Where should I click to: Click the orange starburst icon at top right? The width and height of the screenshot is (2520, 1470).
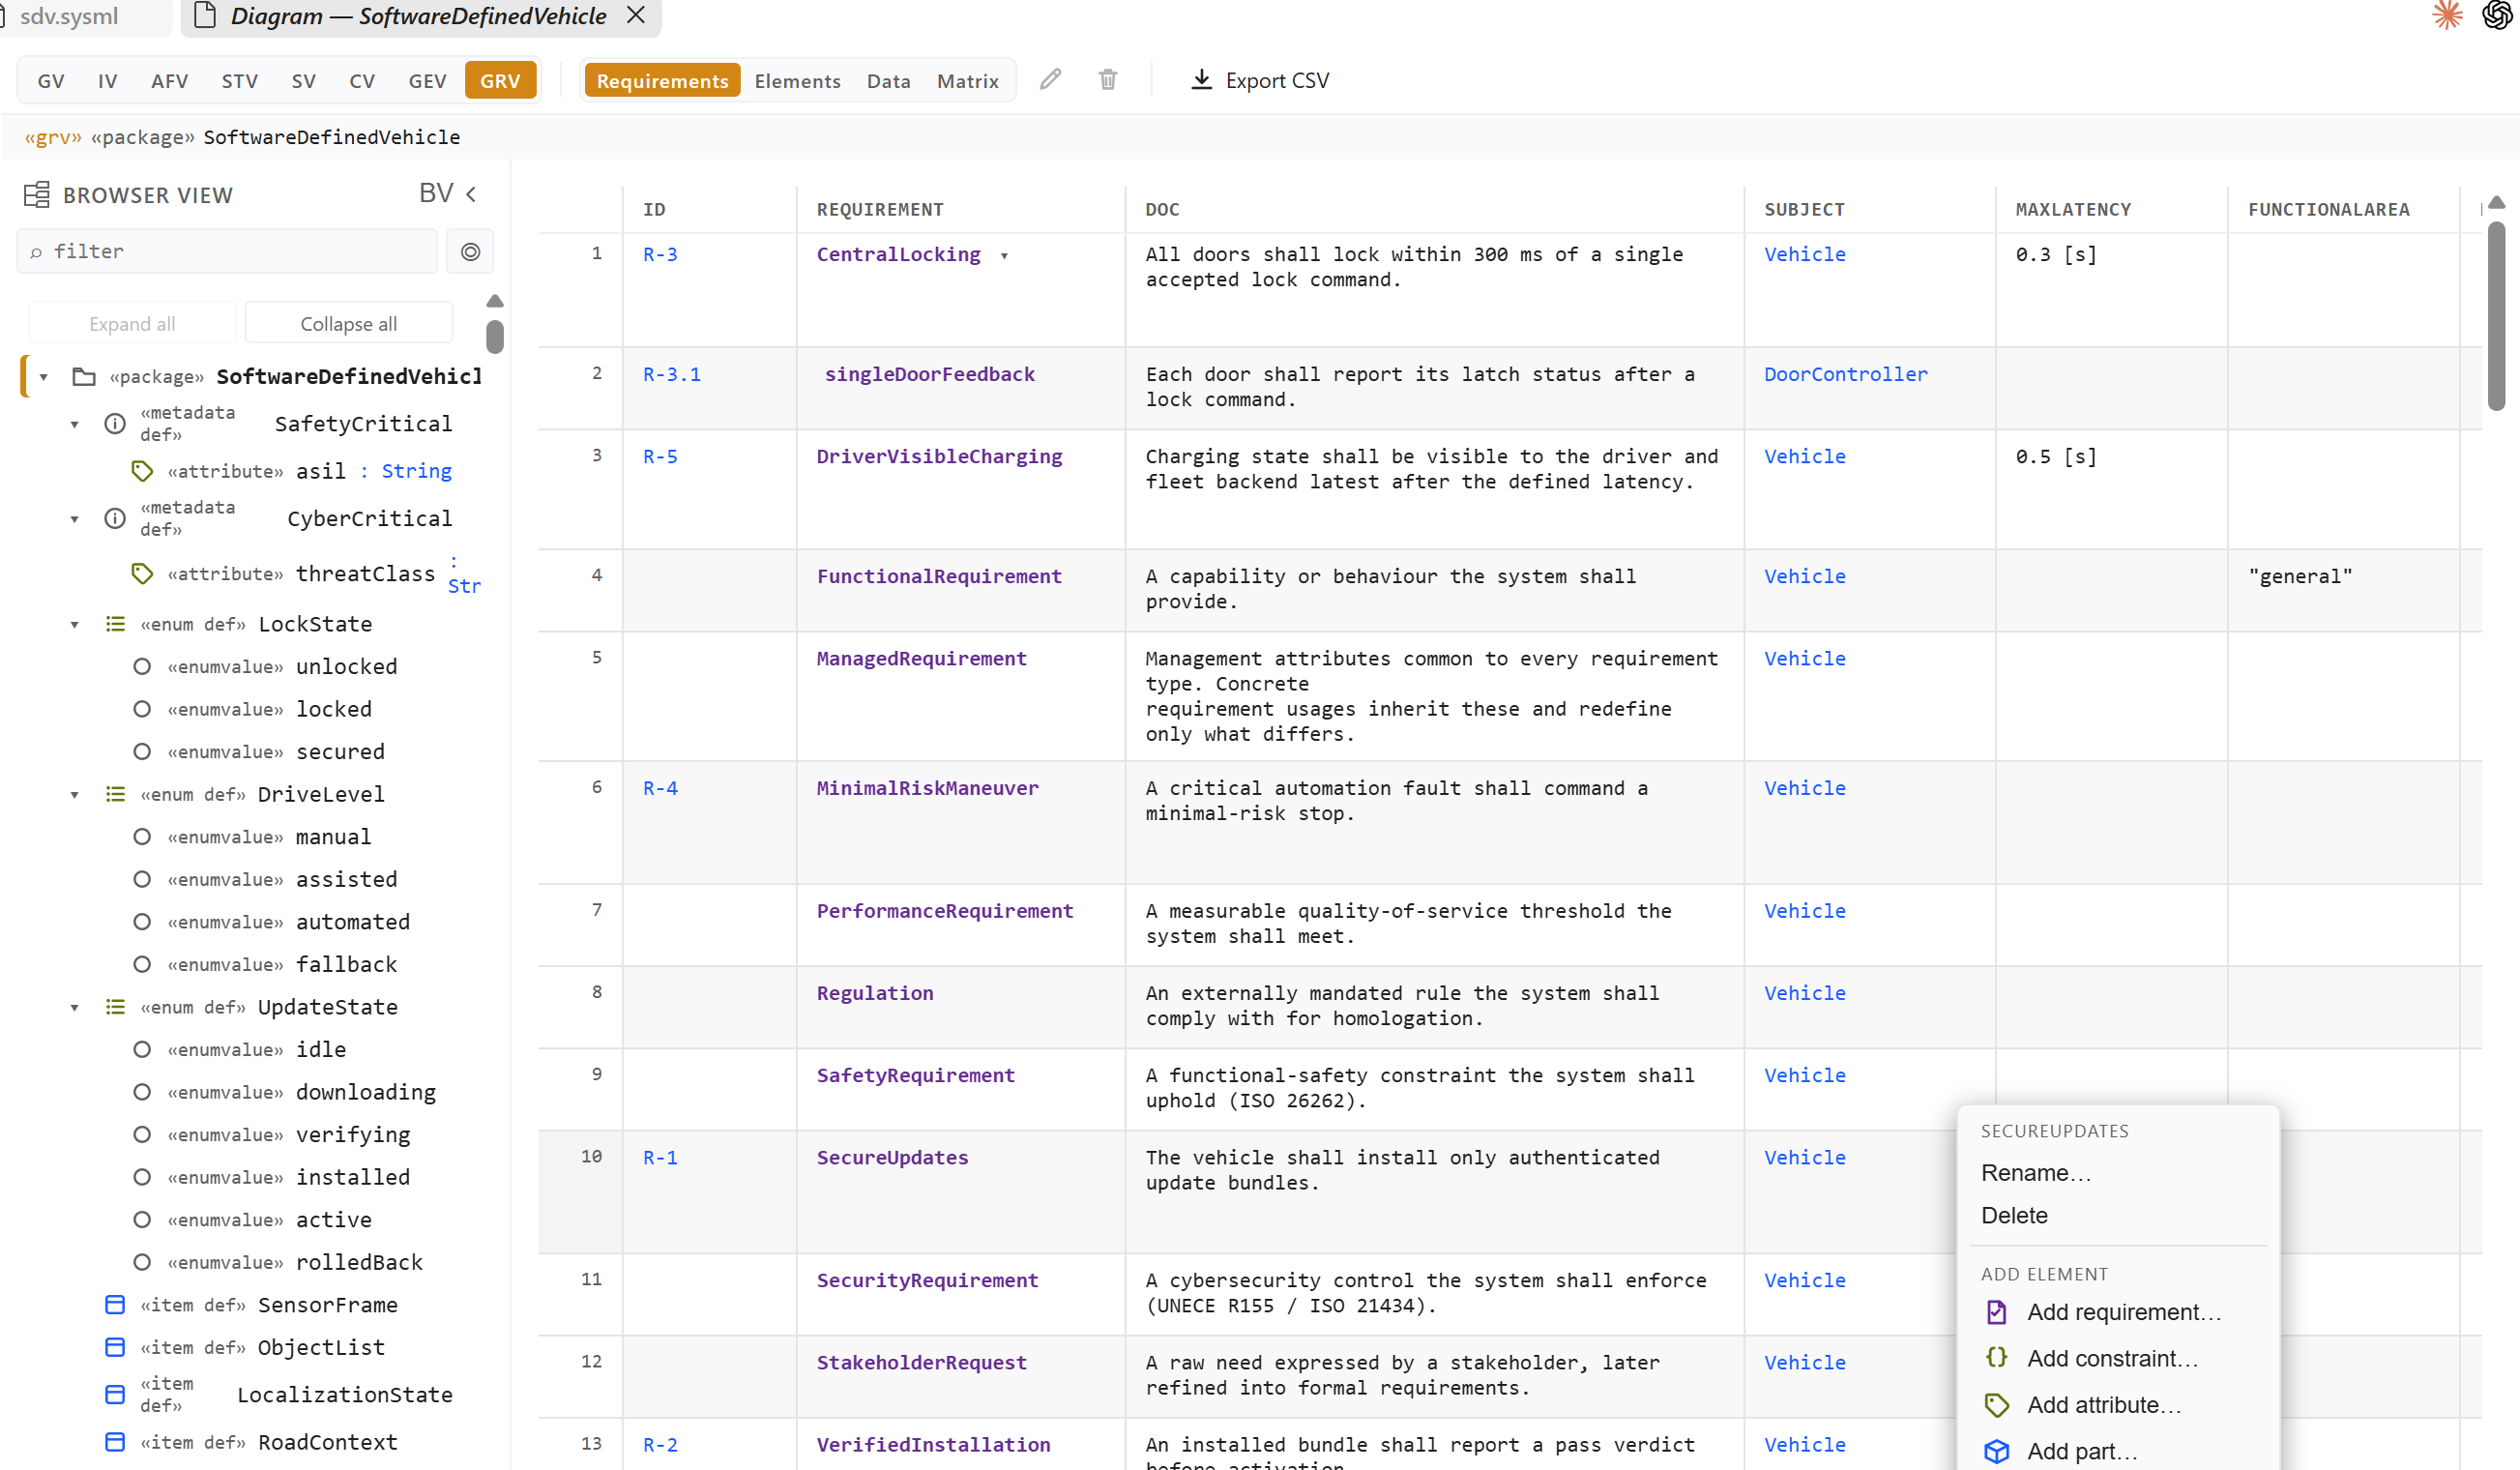tap(2447, 15)
